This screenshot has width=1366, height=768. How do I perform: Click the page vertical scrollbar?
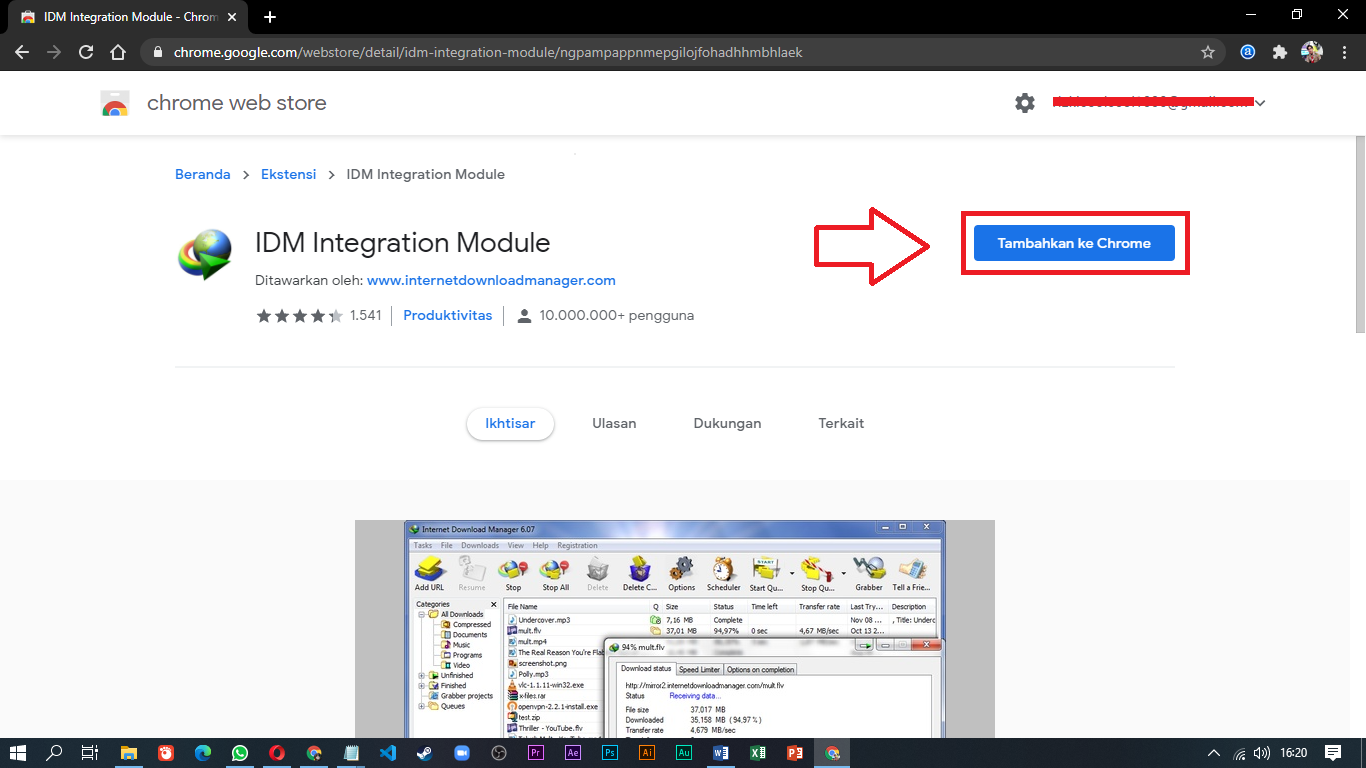(x=1360, y=235)
